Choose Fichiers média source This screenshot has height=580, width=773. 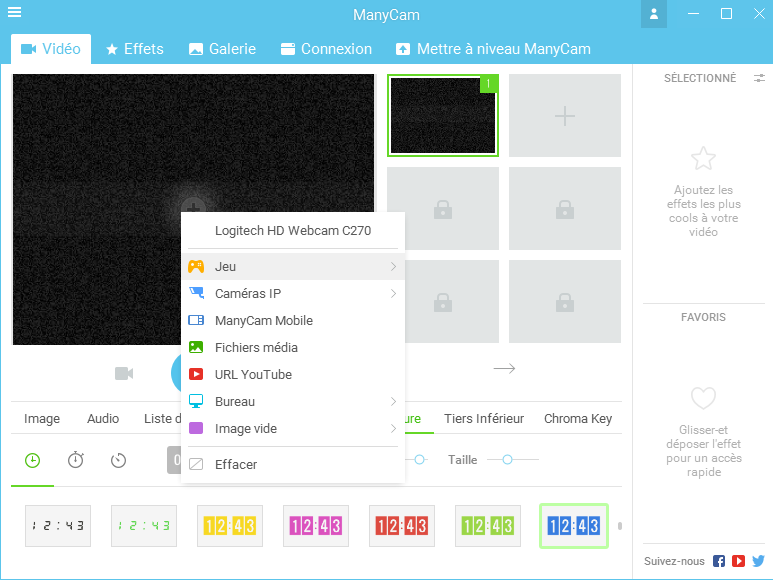293,347
